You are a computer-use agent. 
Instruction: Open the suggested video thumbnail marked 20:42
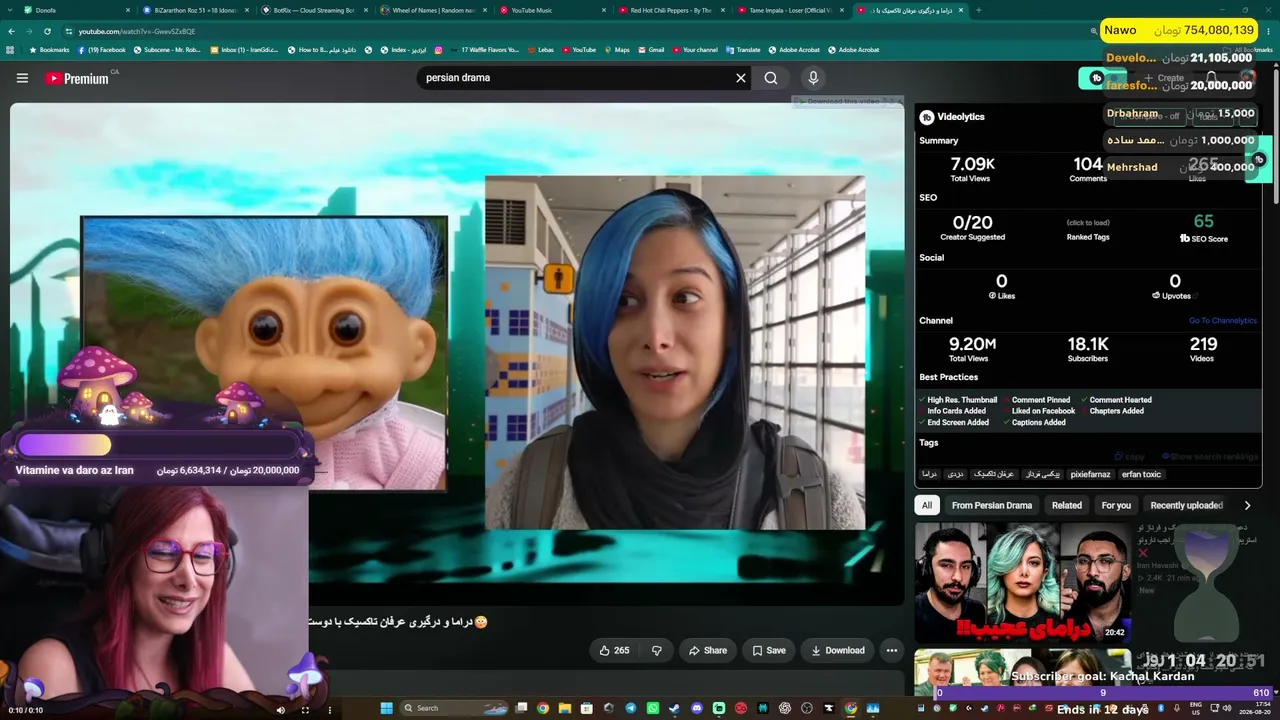tap(1022, 581)
